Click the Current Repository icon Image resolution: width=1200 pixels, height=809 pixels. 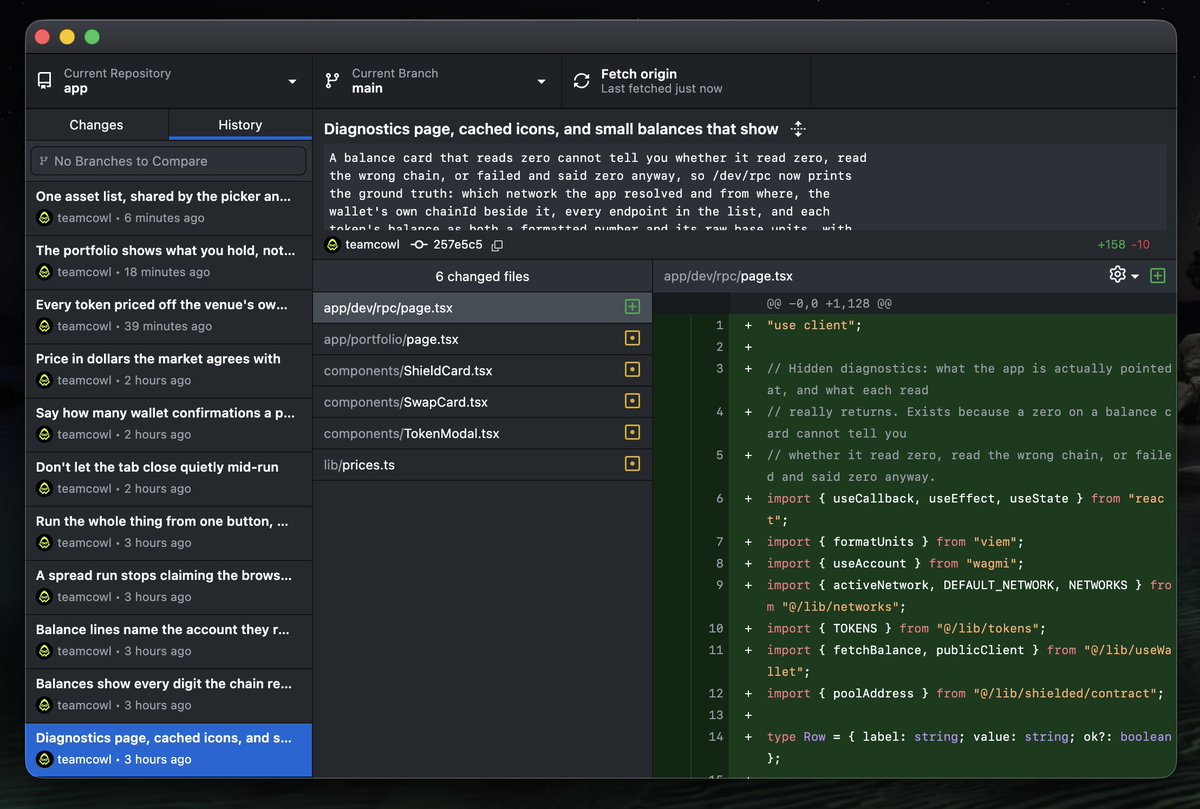[44, 81]
